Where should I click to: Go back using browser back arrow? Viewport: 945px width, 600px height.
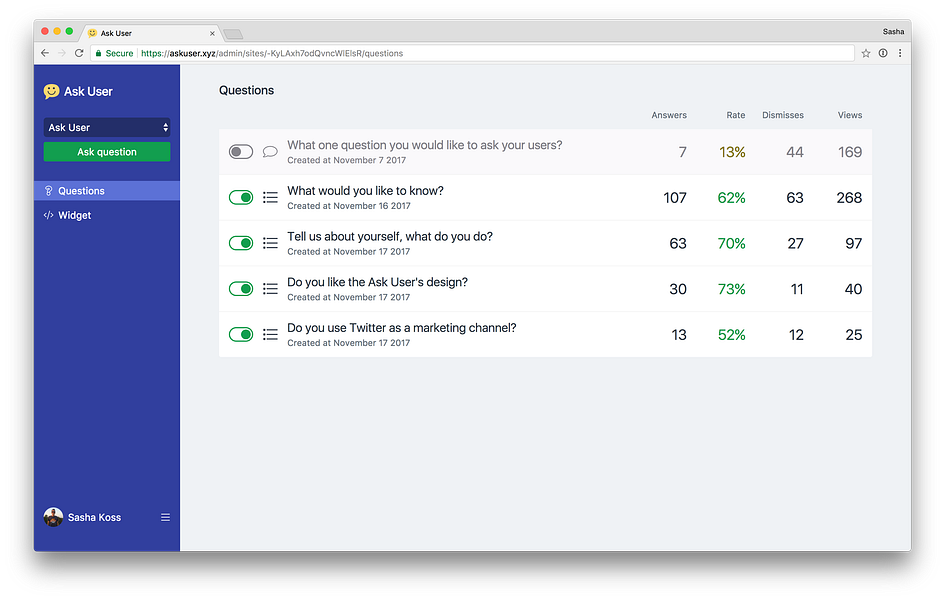(45, 53)
